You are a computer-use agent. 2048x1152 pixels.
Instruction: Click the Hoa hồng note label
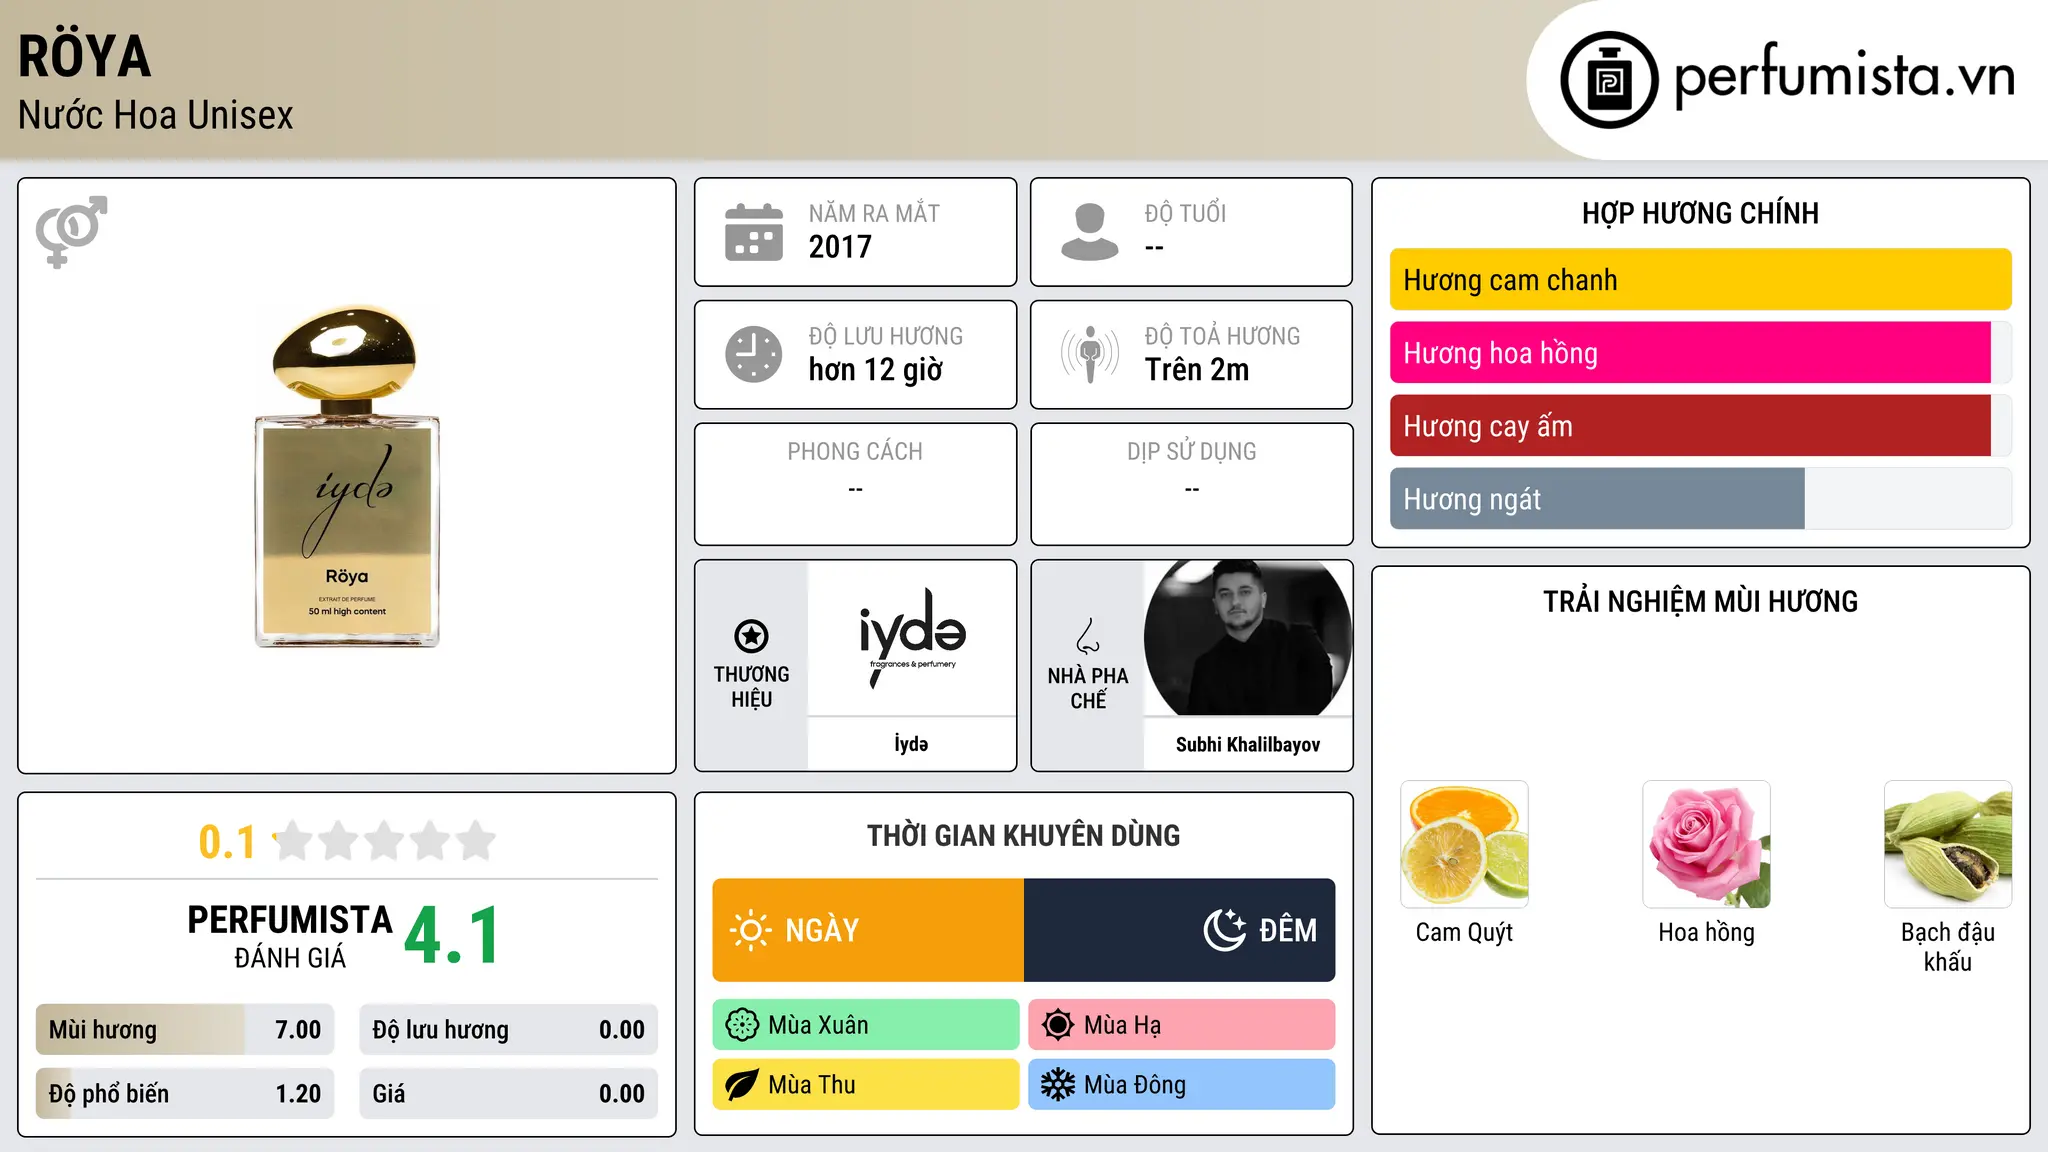1706,933
